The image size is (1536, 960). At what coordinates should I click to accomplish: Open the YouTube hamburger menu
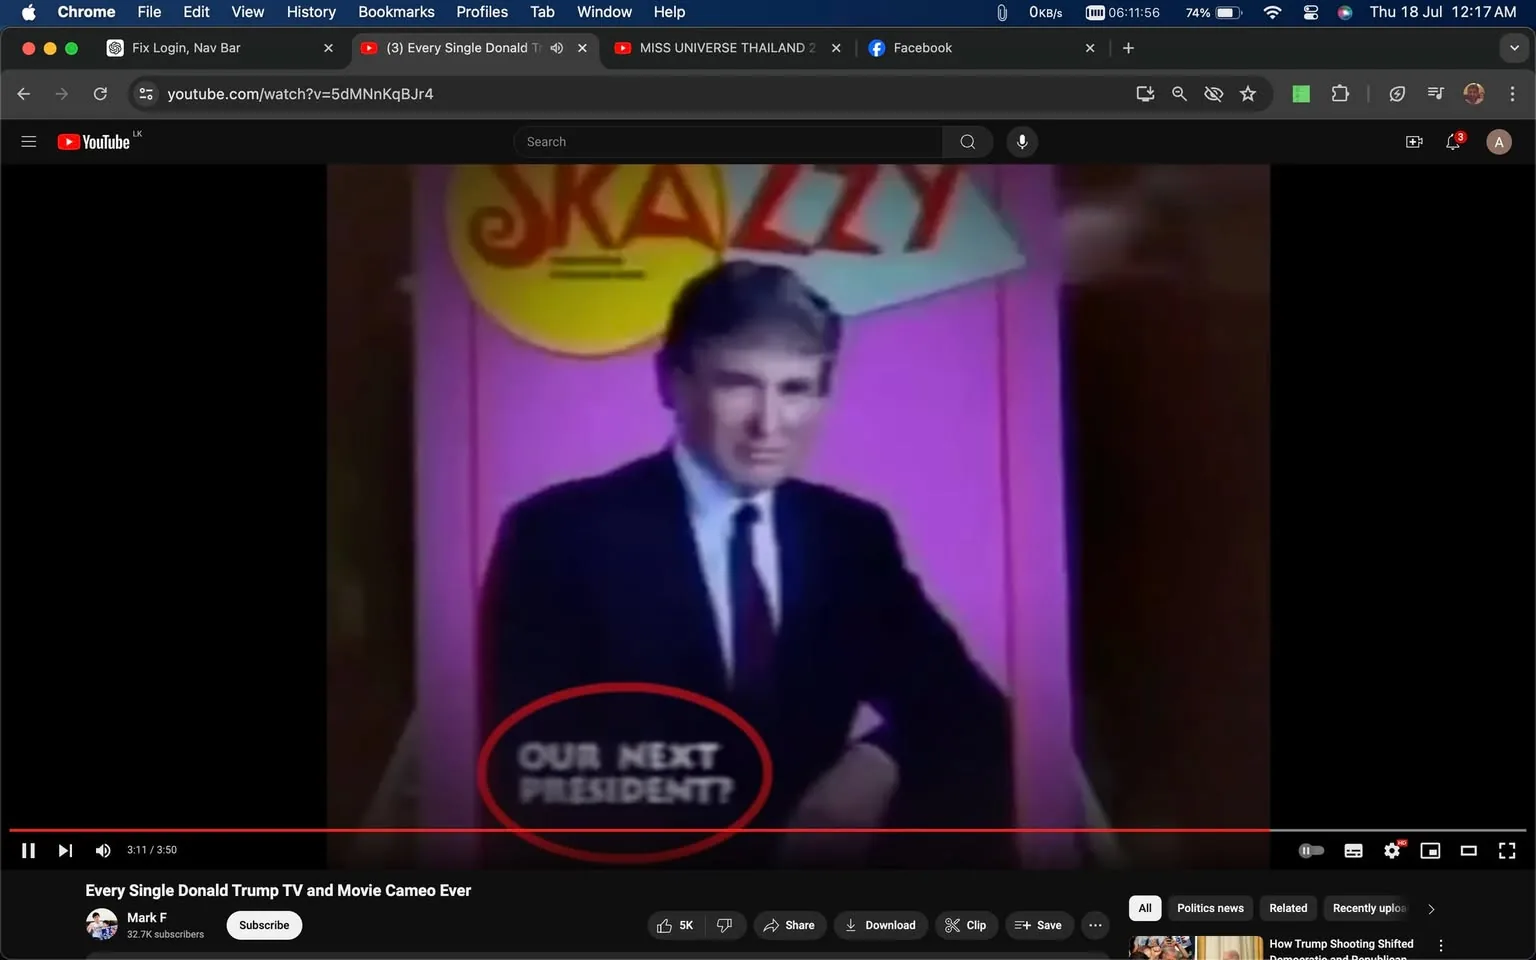[x=28, y=141]
